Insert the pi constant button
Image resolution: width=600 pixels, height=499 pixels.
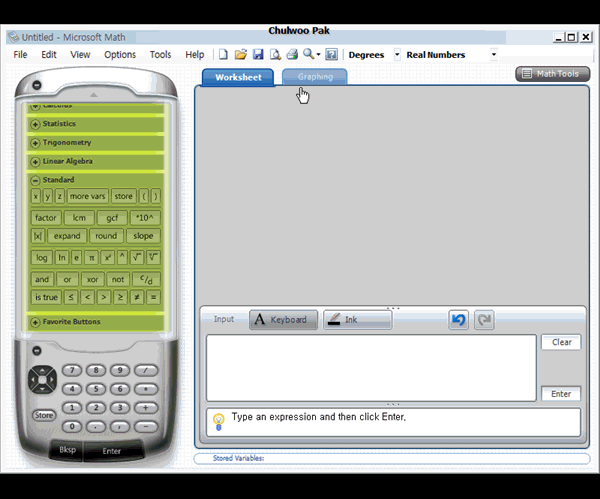coord(91,258)
